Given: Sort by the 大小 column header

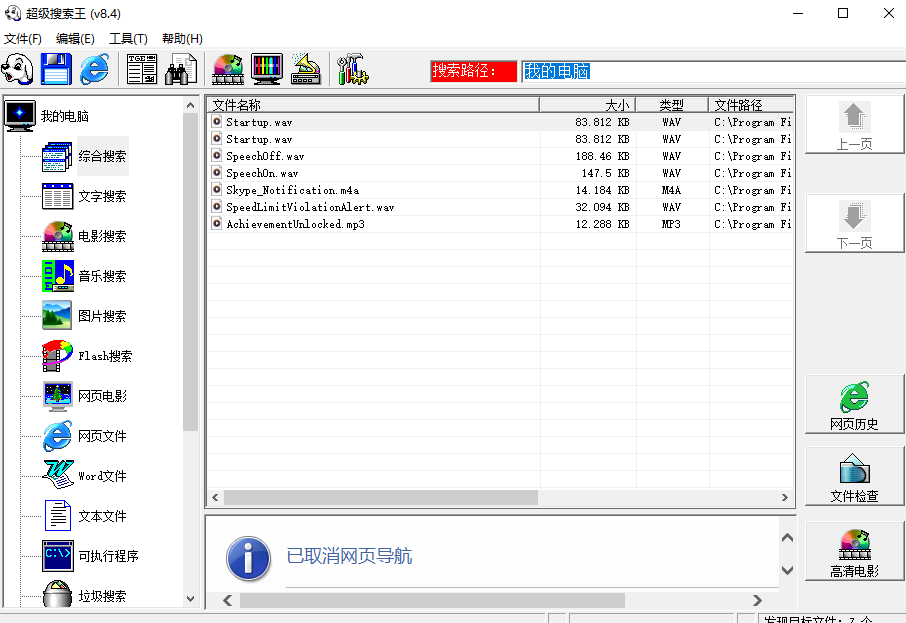Looking at the screenshot, I should 588,105.
